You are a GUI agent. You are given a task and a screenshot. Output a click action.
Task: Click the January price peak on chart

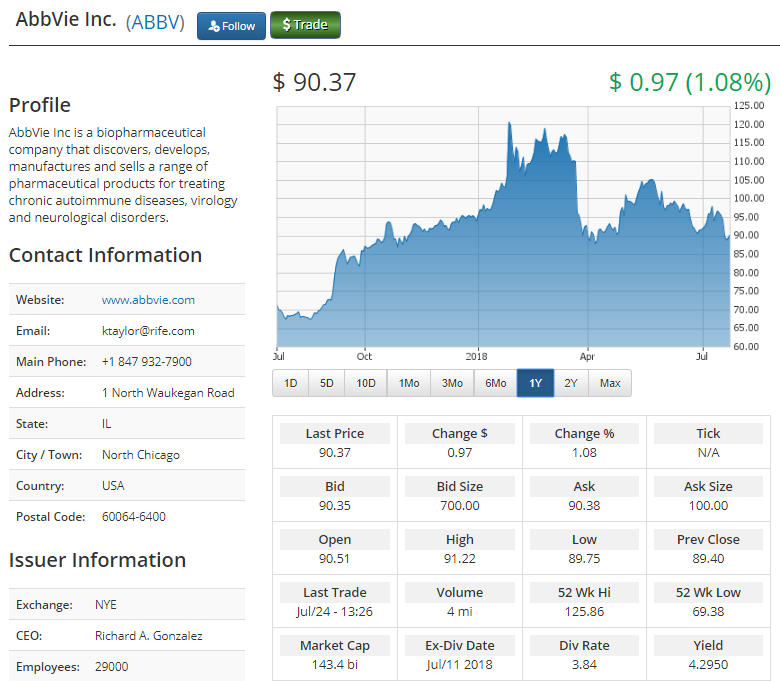(509, 123)
